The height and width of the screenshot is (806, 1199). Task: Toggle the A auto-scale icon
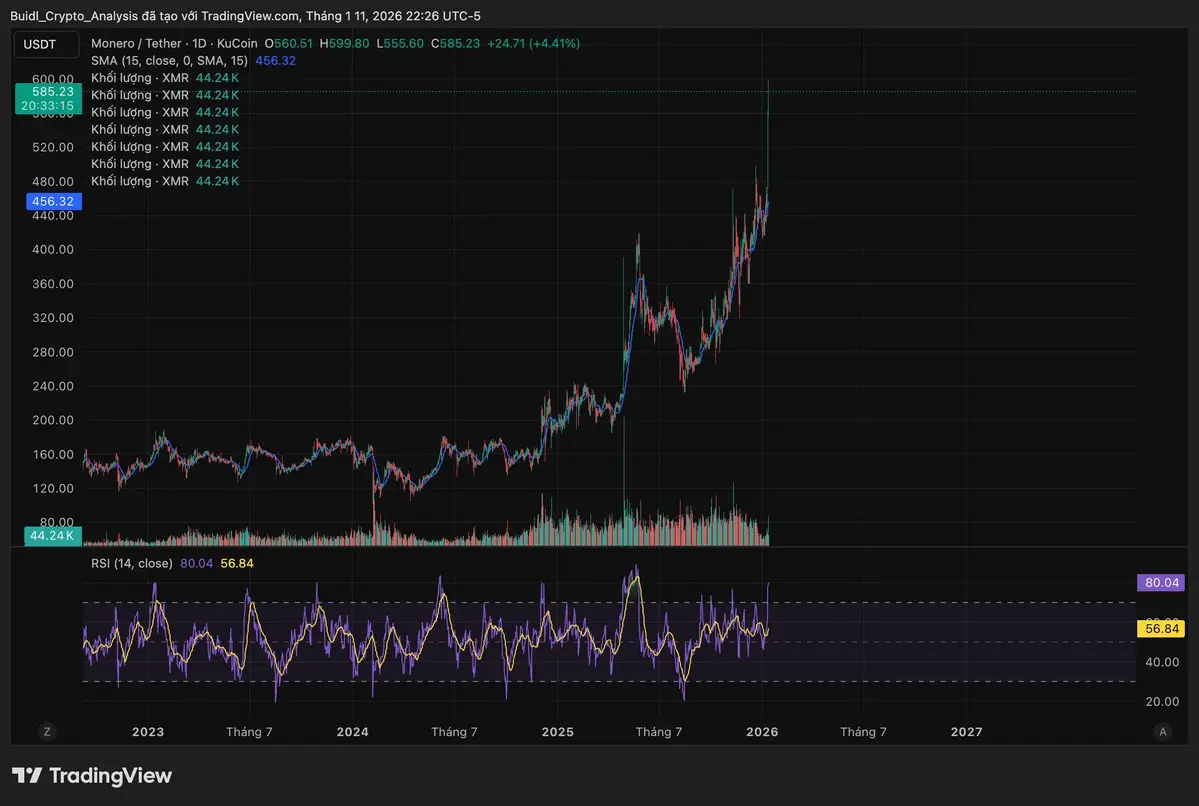pyautogui.click(x=1162, y=732)
